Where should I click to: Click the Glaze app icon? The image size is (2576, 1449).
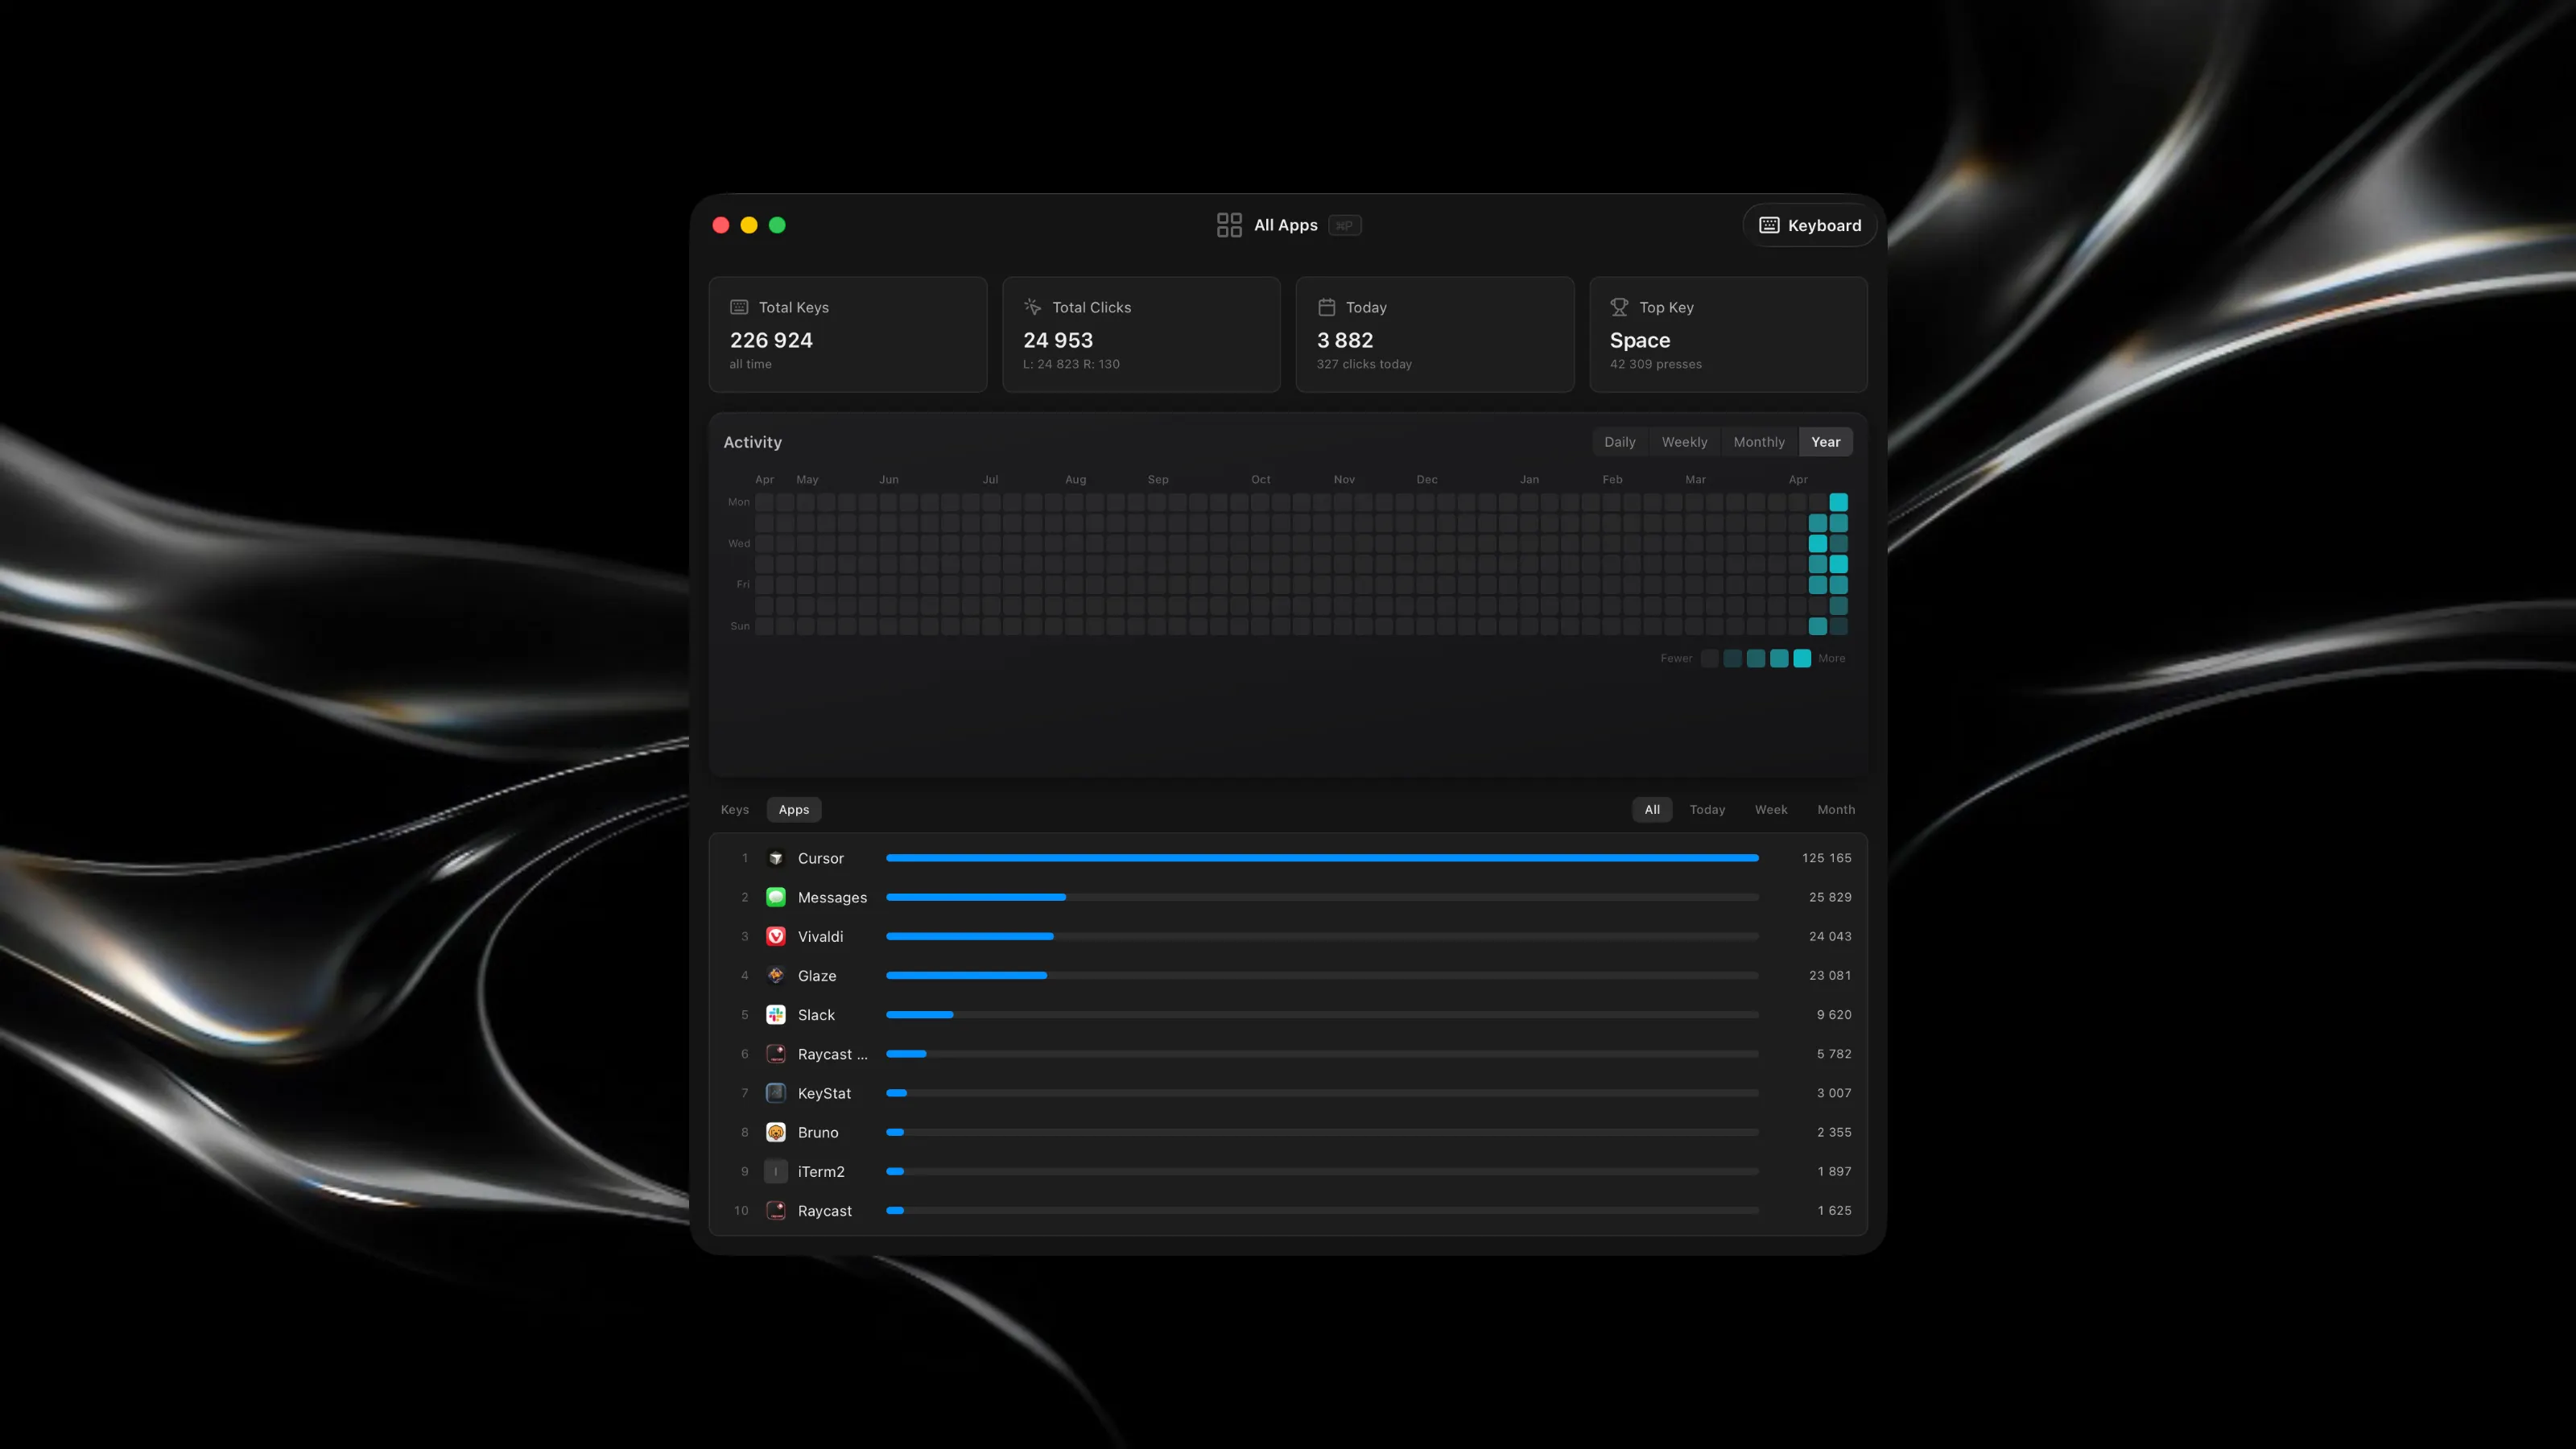tap(776, 975)
